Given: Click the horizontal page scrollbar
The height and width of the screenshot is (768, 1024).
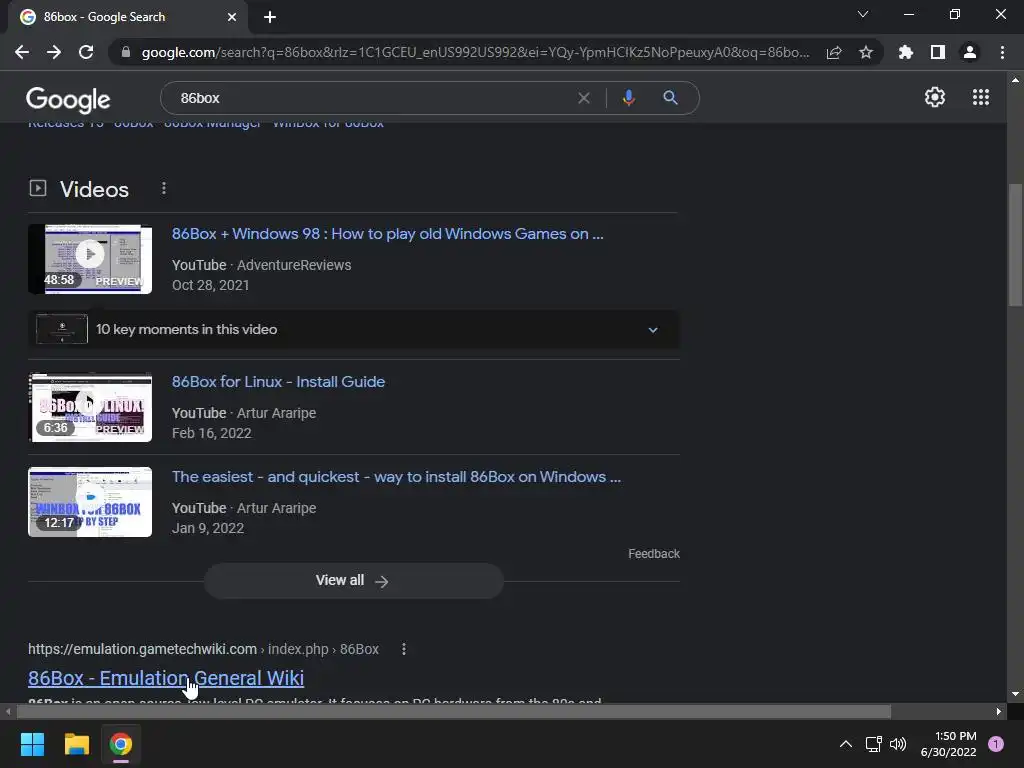Looking at the screenshot, I should pyautogui.click(x=454, y=711).
